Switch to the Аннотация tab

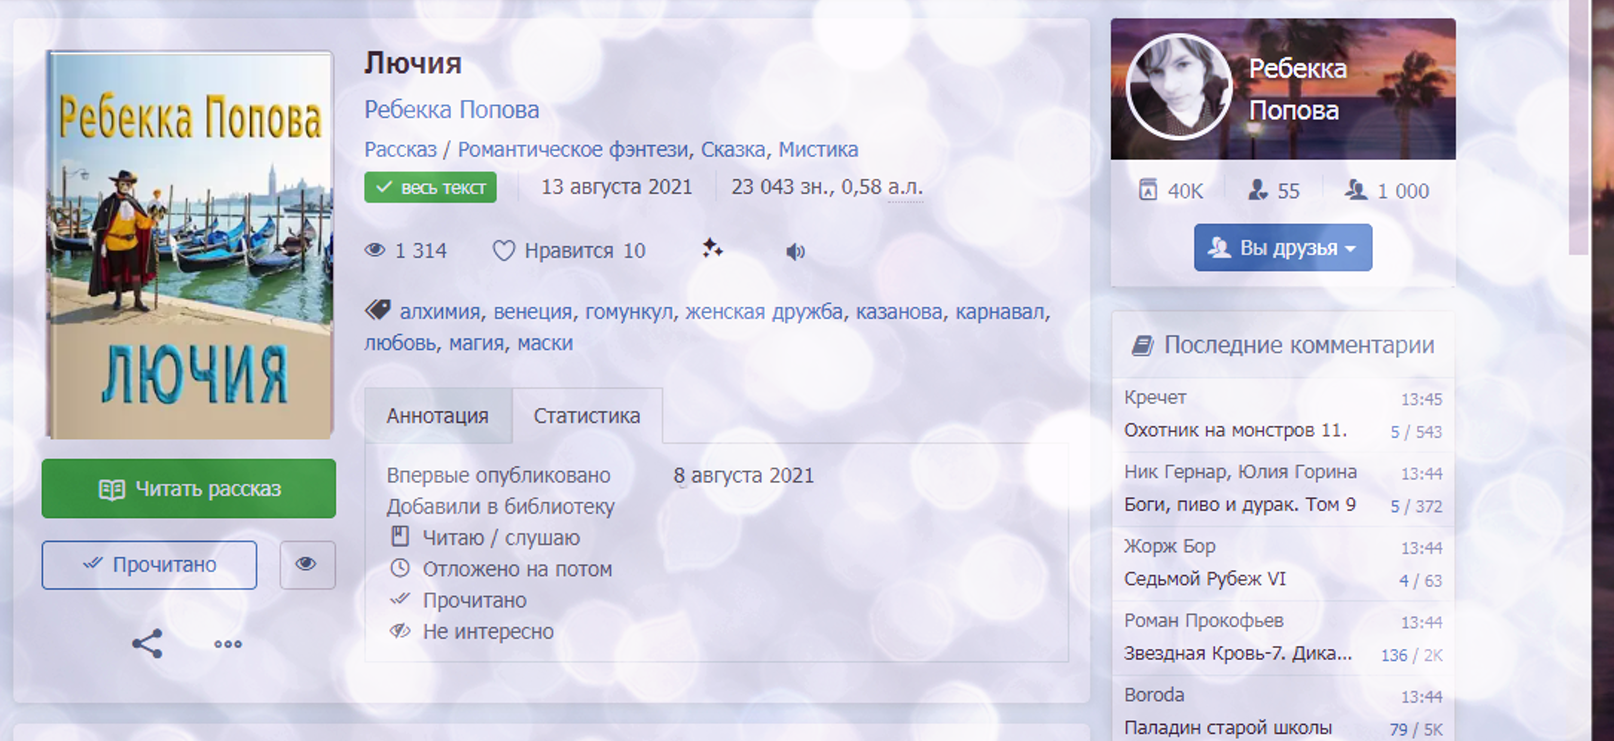tap(438, 416)
